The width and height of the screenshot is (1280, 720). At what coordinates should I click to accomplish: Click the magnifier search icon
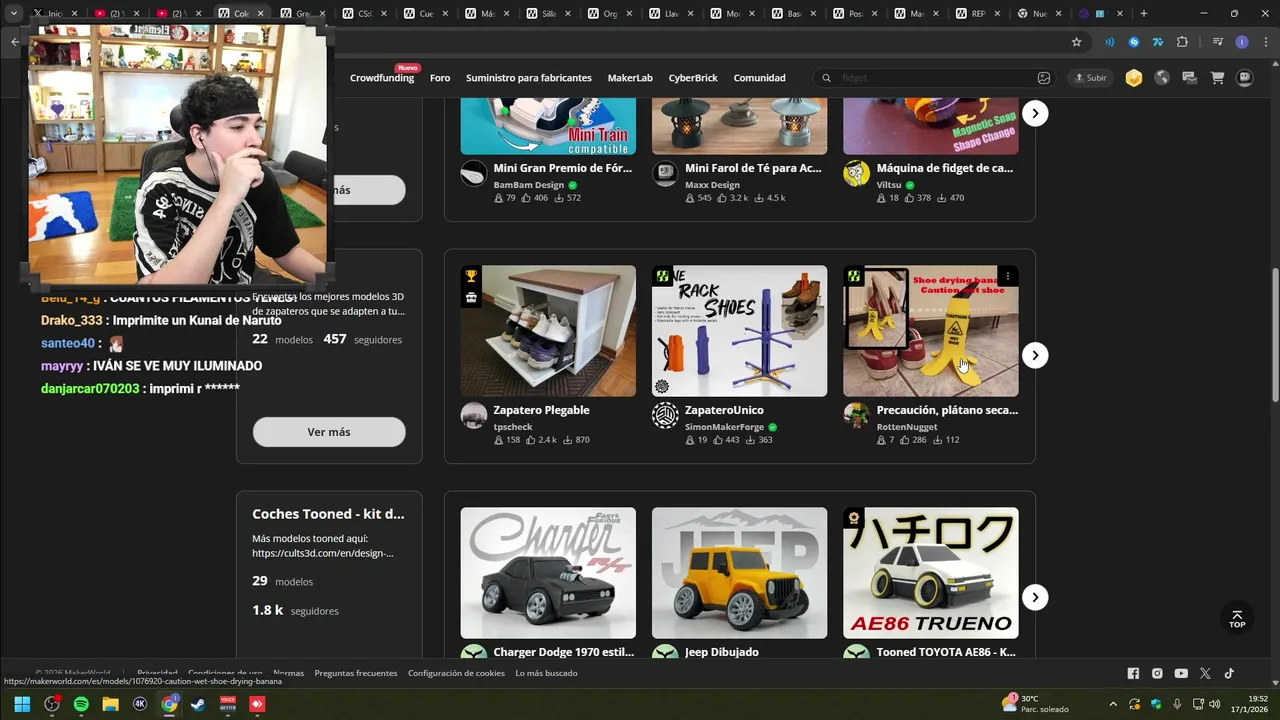(826, 78)
